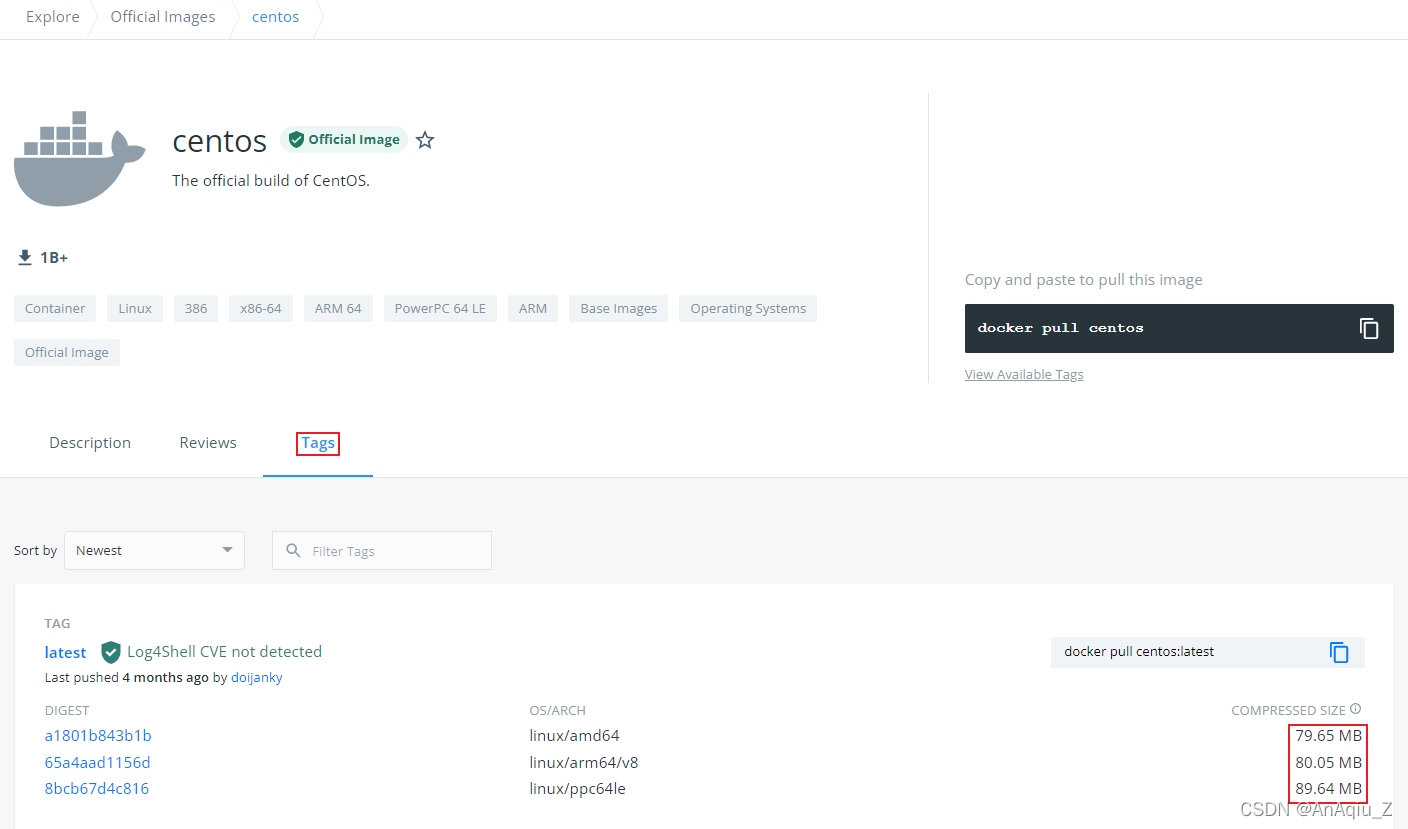Screen dimensions: 1408x829
Task: Click the 1B+ downloads text
Action: click(54, 258)
